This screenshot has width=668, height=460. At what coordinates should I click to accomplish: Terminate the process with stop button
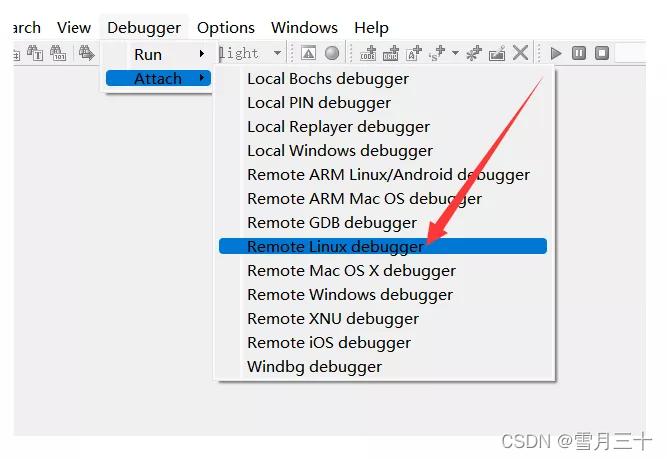click(x=602, y=53)
